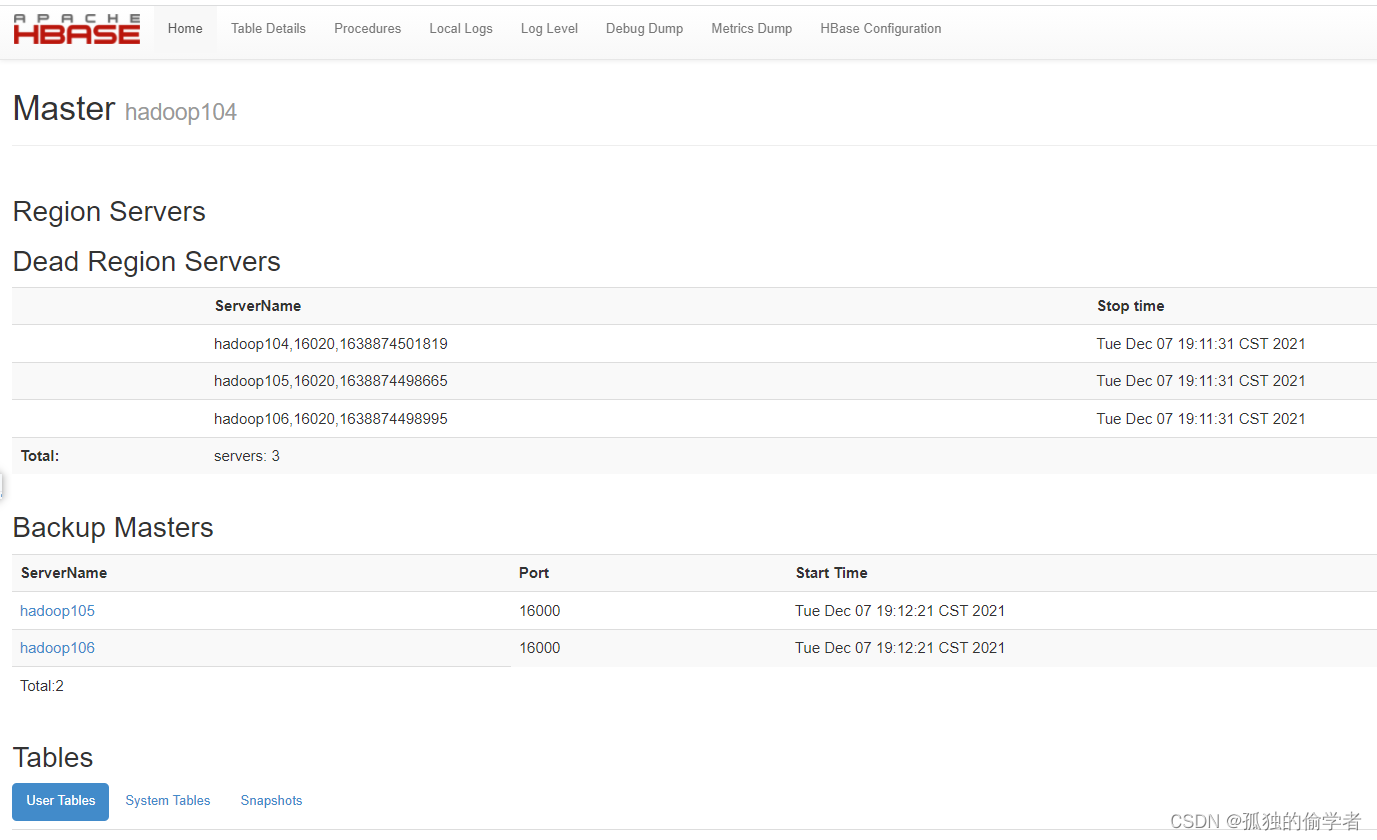Open the Table Details page
This screenshot has width=1377, height=840.
pyautogui.click(x=268, y=29)
